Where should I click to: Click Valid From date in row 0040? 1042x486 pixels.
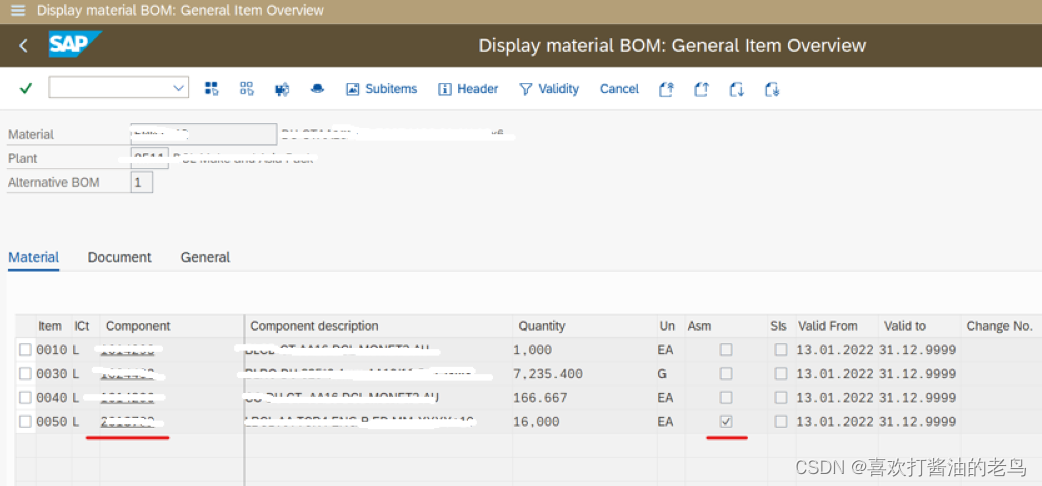[835, 398]
